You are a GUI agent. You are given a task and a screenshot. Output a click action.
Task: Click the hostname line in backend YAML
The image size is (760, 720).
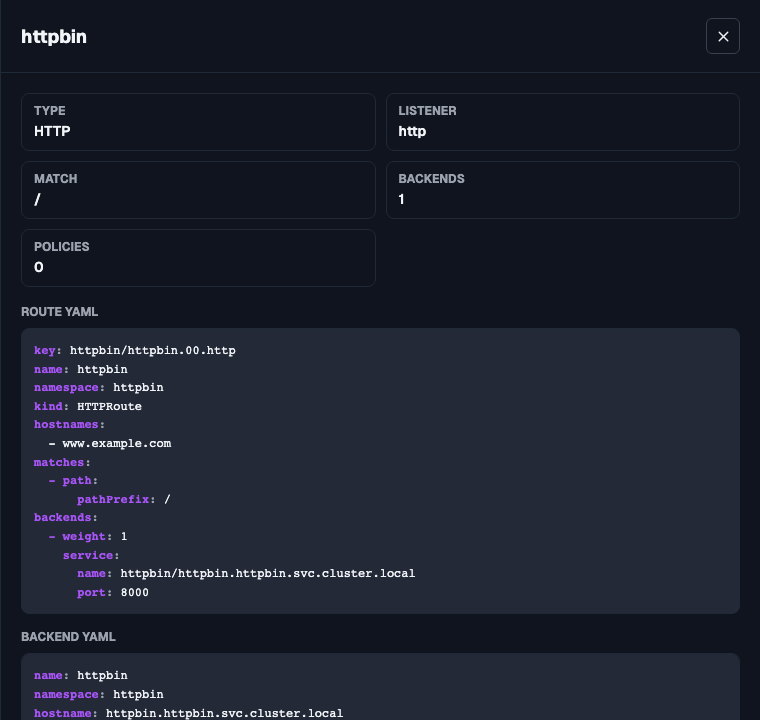[x=189, y=713]
